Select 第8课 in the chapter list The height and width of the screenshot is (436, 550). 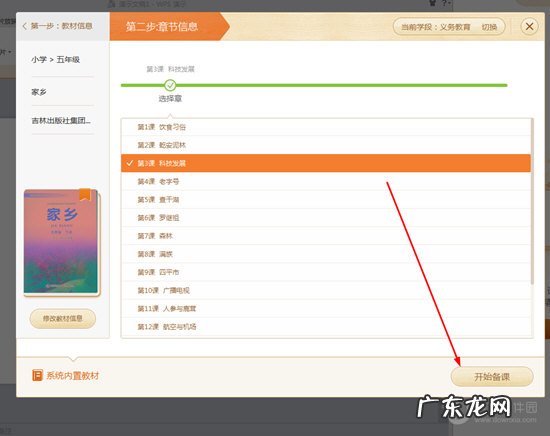pos(326,254)
